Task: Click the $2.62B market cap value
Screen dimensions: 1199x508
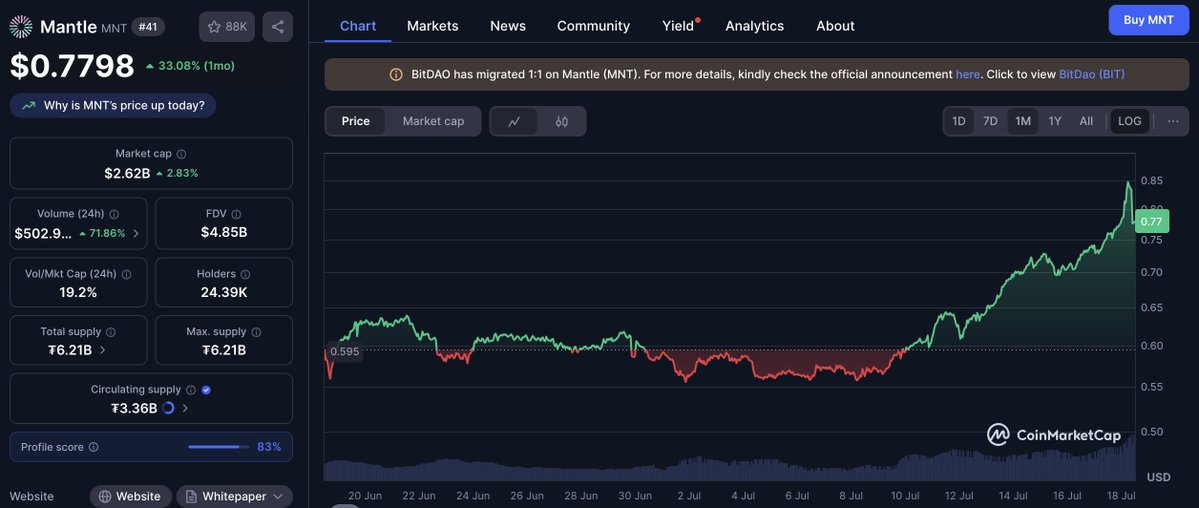Action: click(128, 173)
